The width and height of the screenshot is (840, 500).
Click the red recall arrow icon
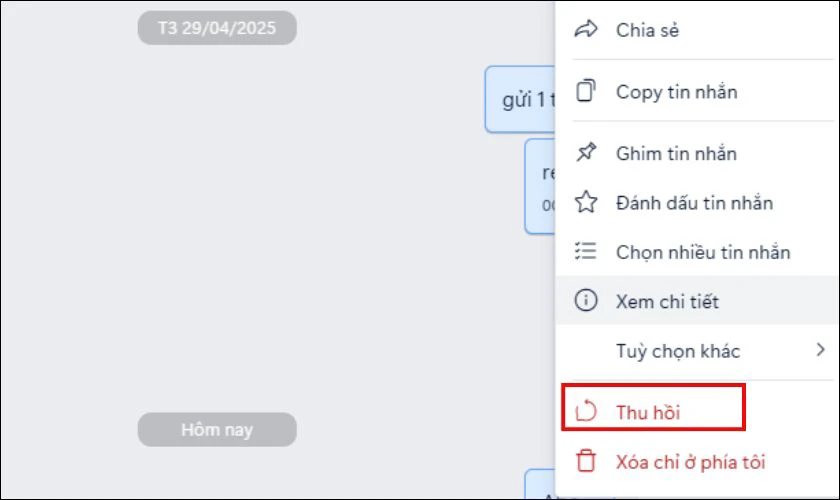tap(586, 412)
